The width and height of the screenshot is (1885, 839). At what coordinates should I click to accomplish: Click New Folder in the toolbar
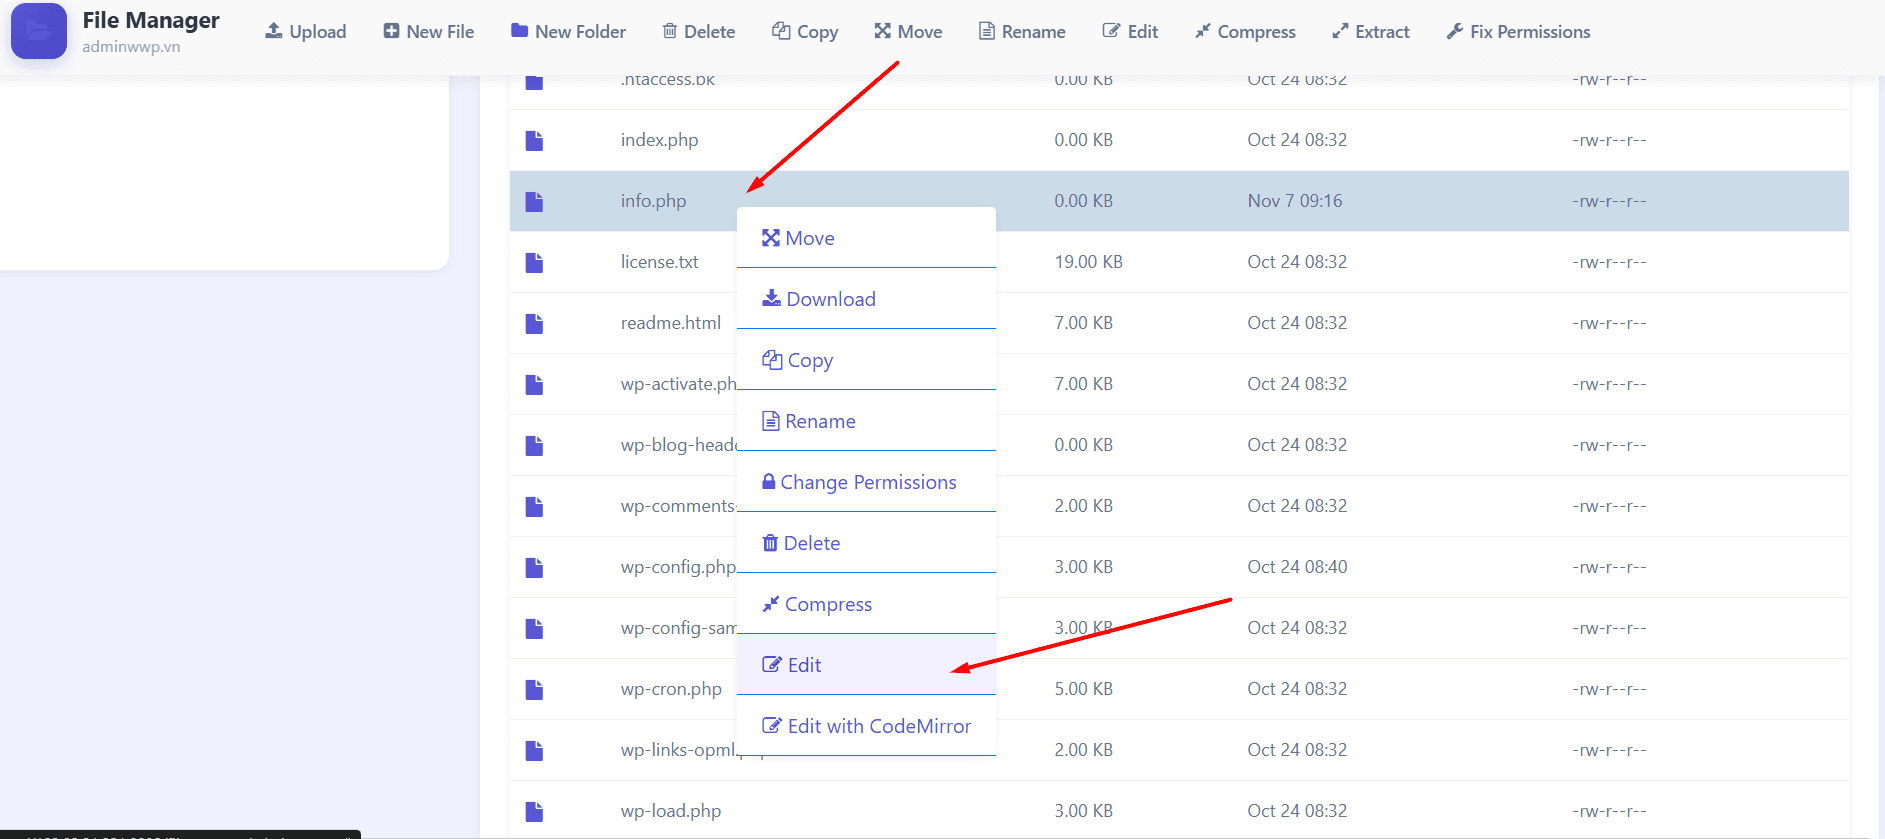(568, 32)
